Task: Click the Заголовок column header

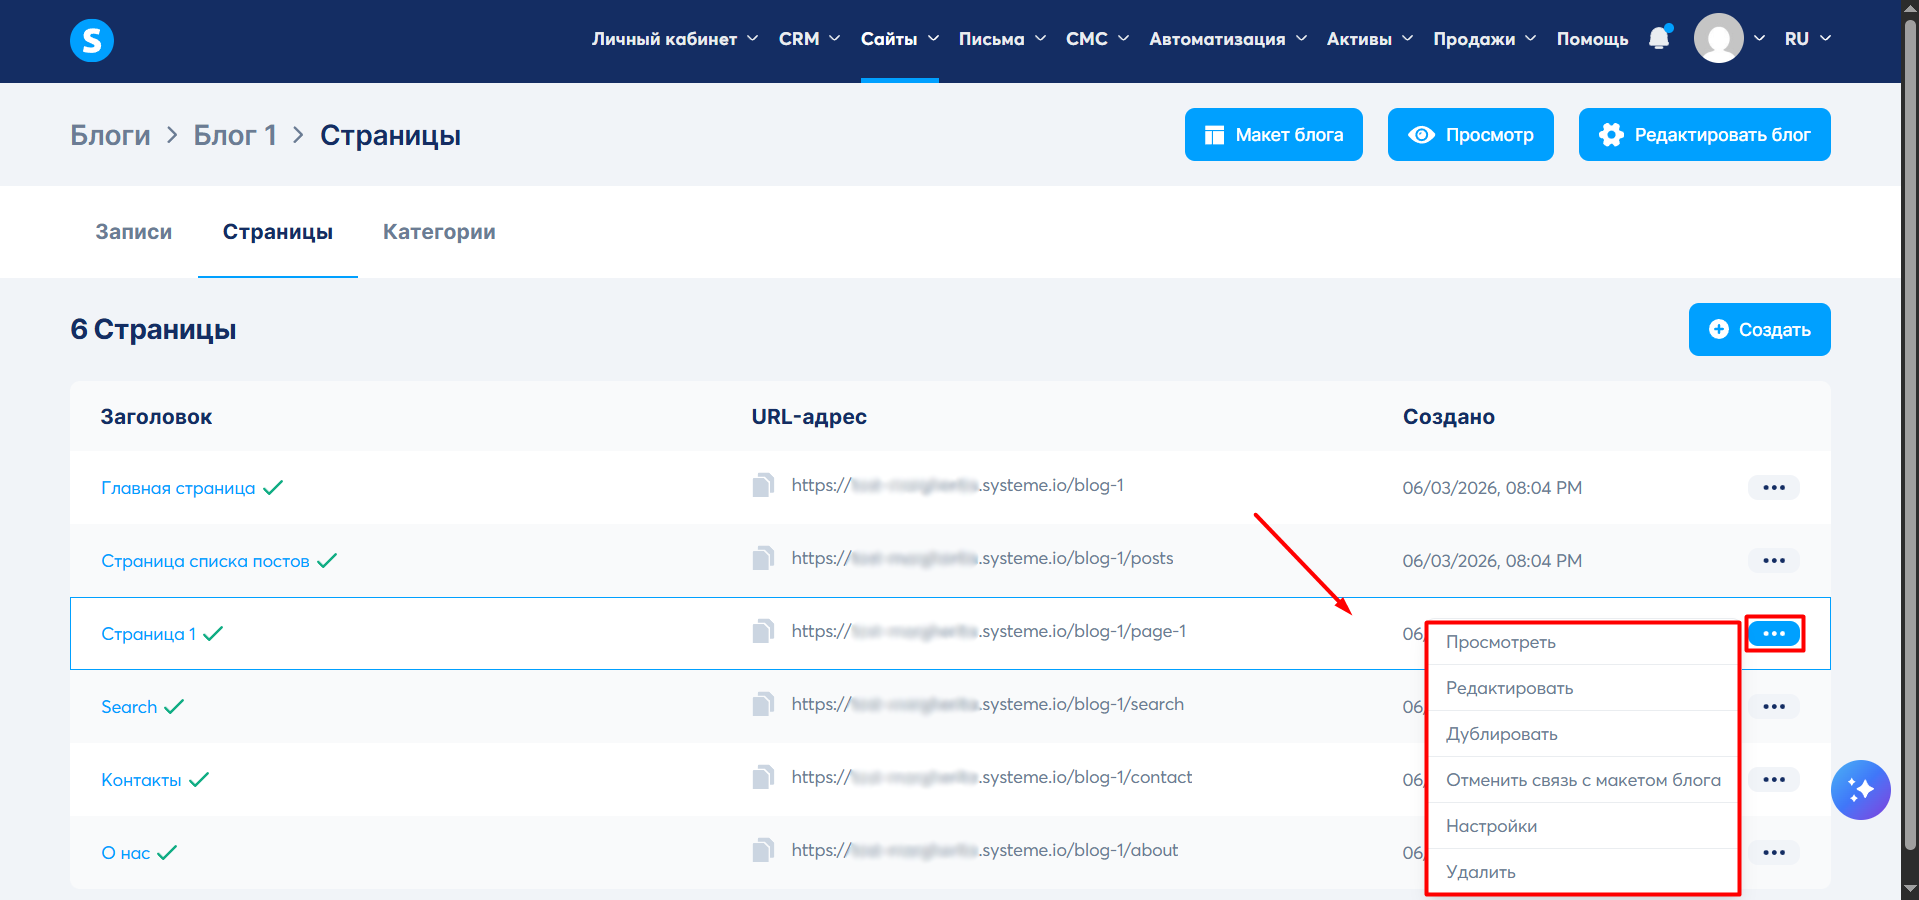Action: (156, 417)
